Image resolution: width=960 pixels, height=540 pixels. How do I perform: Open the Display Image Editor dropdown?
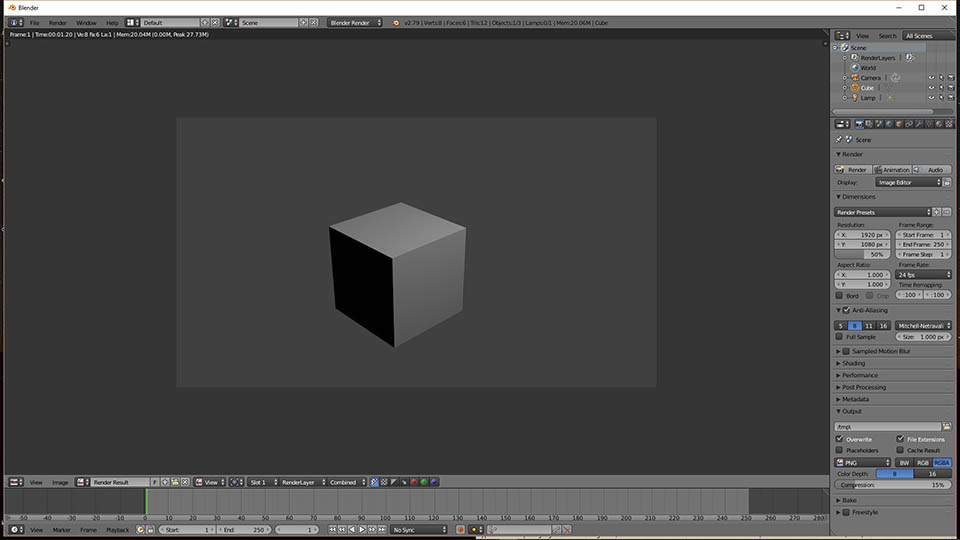[x=909, y=182]
